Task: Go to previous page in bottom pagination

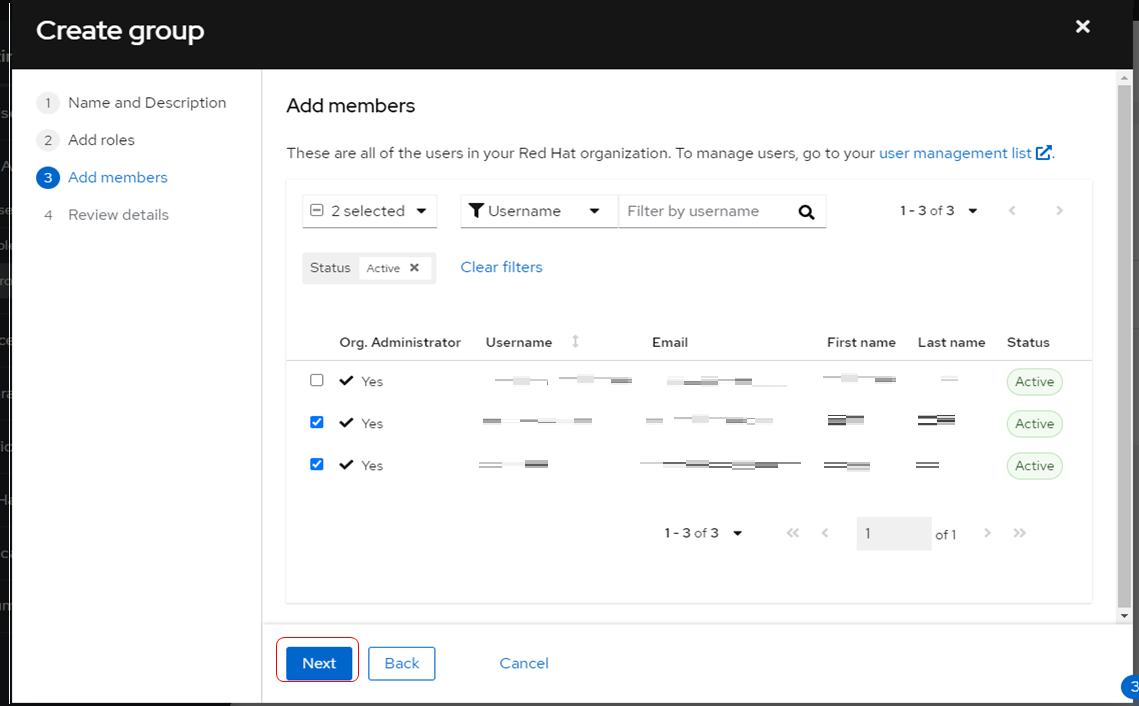Action: [825, 533]
